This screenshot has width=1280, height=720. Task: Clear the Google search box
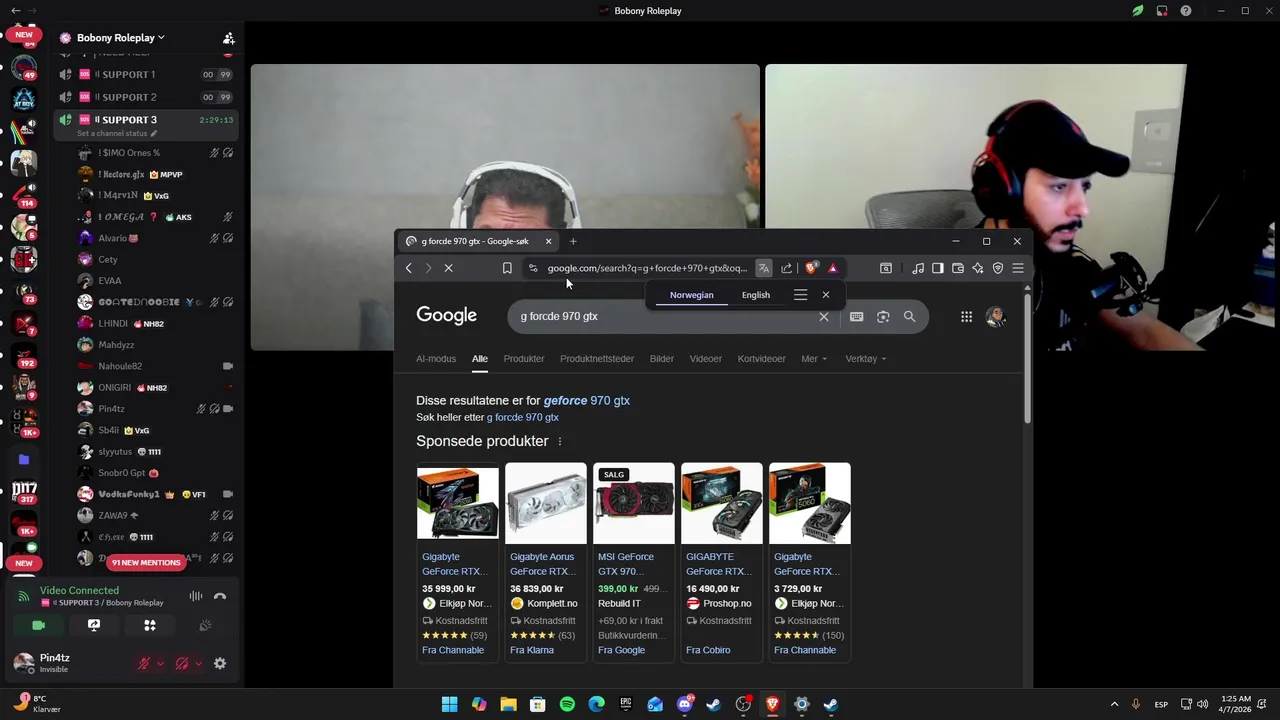pyautogui.click(x=824, y=317)
